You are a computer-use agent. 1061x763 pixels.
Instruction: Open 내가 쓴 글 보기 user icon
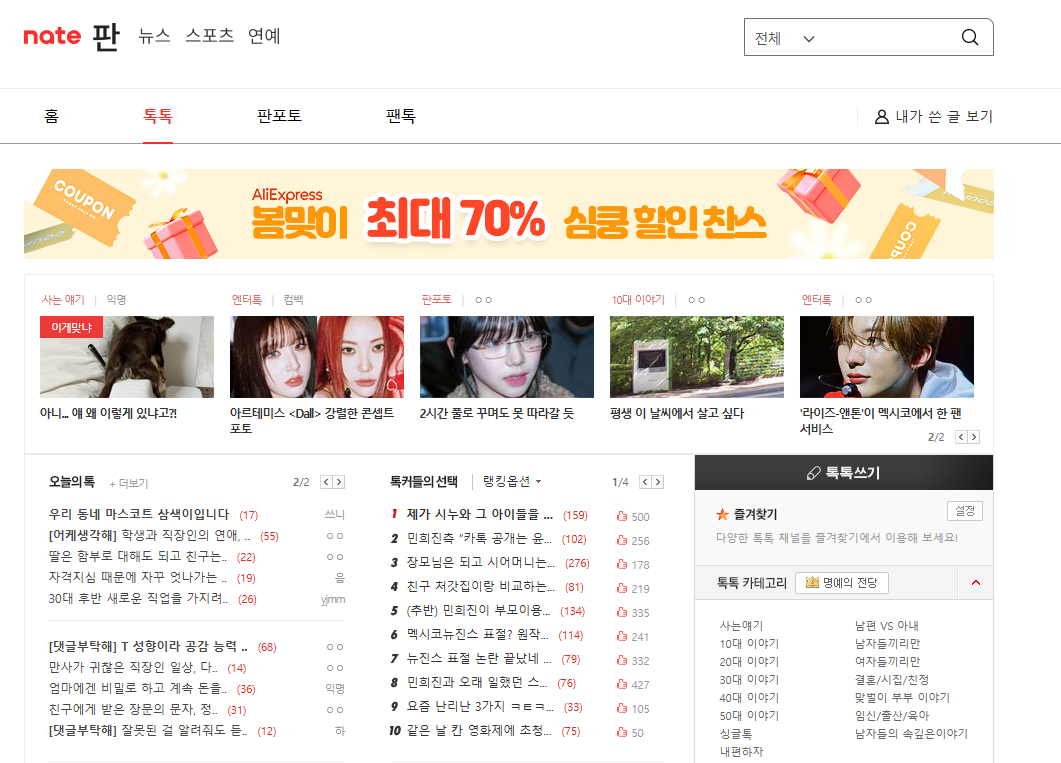[882, 117]
